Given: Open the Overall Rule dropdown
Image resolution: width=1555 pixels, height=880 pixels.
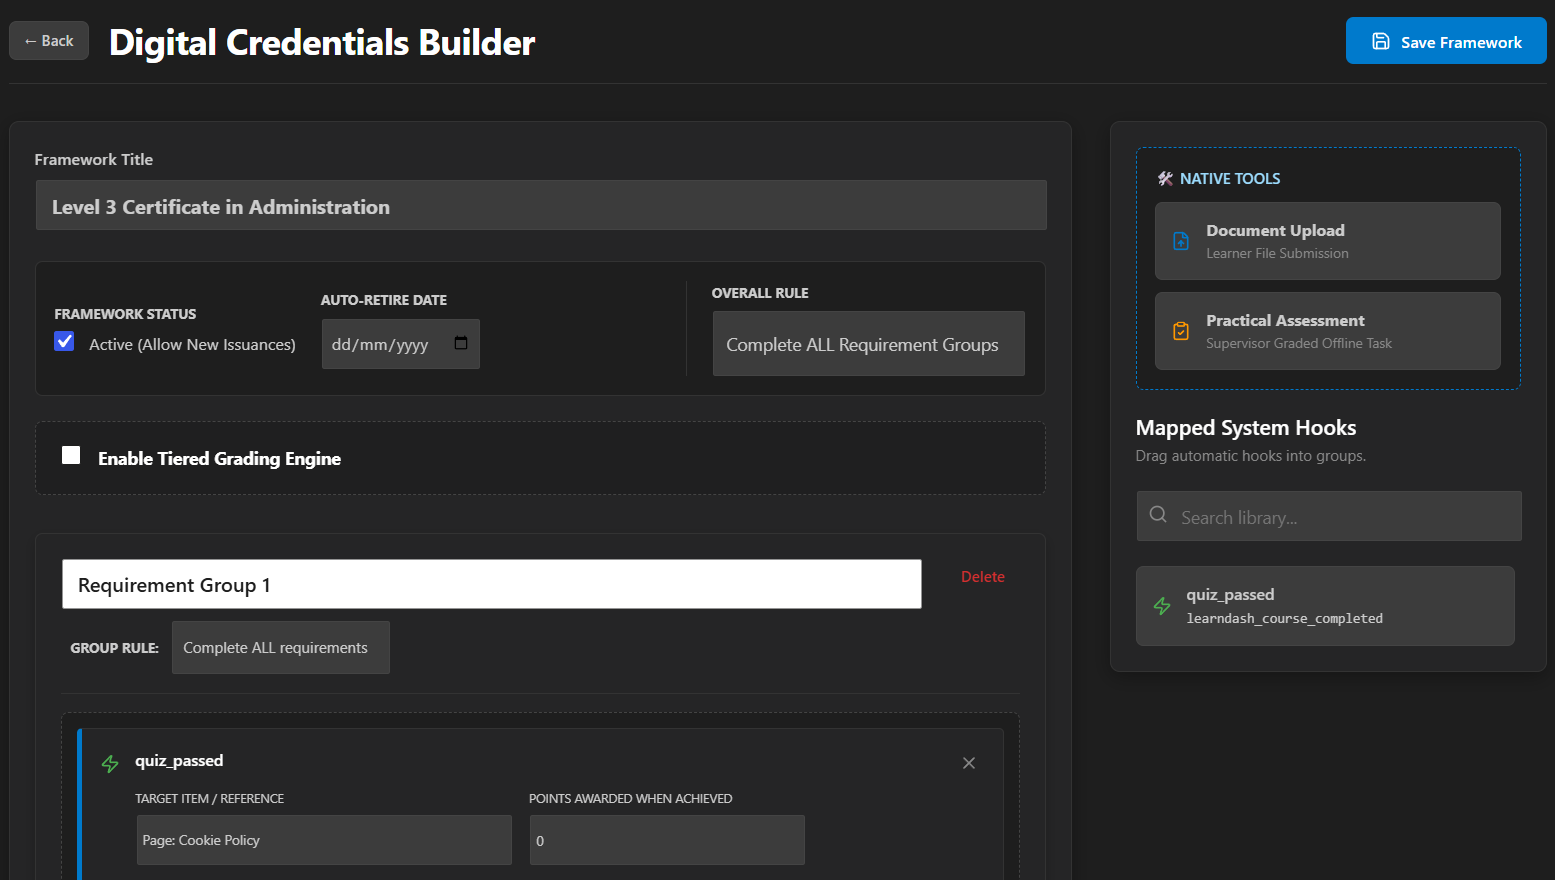Looking at the screenshot, I should click(868, 344).
